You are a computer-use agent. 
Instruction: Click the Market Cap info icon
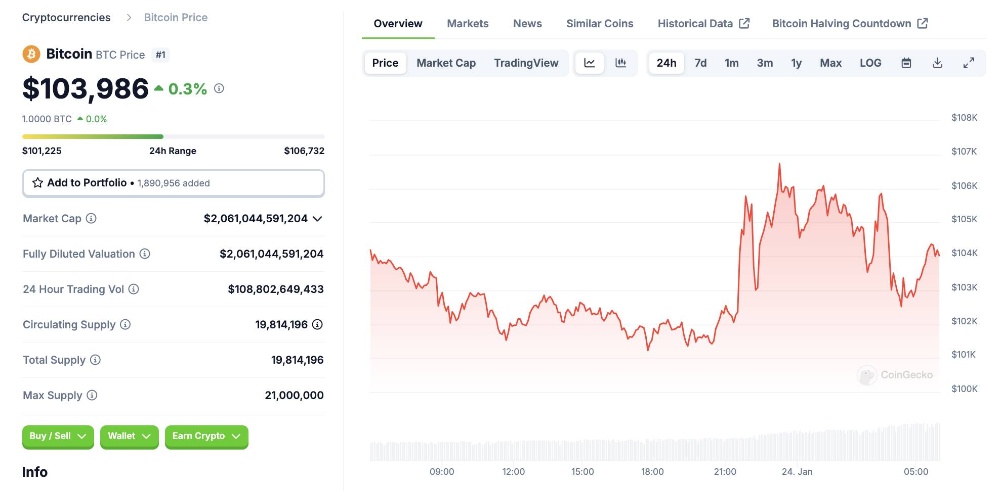point(91,218)
